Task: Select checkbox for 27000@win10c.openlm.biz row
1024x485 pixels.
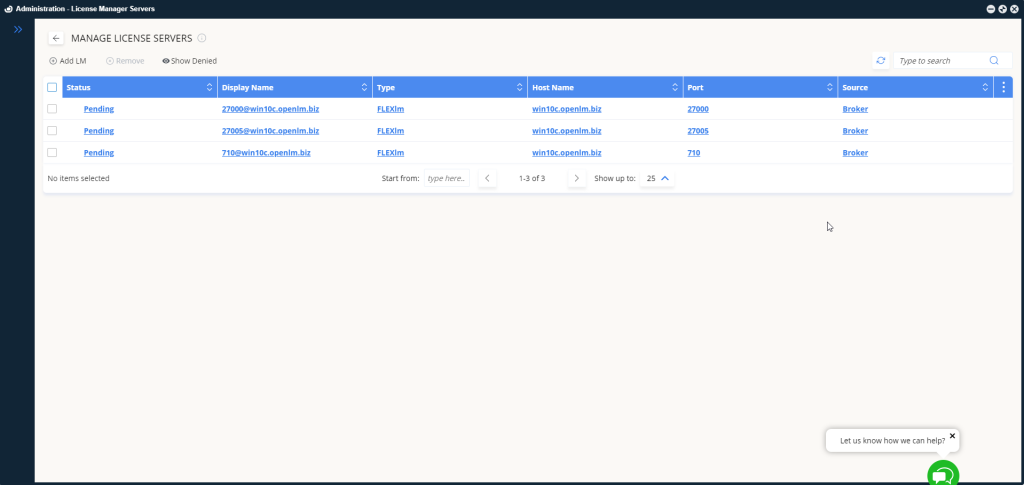Action: [52, 109]
